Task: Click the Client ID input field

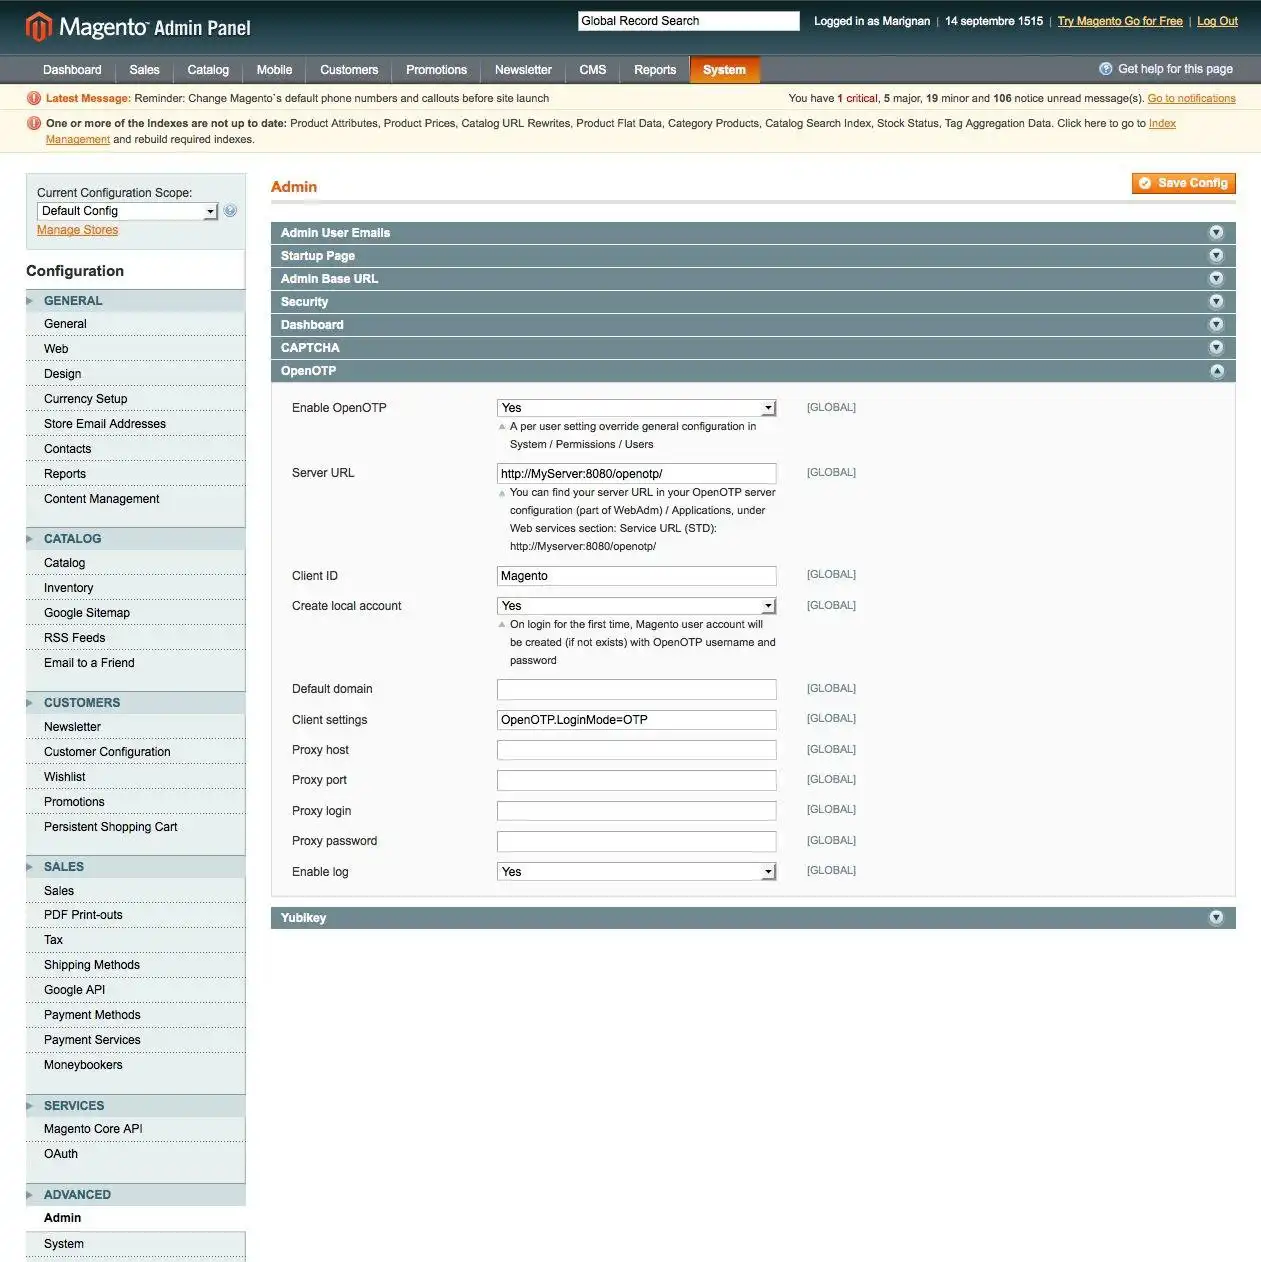Action: [636, 576]
